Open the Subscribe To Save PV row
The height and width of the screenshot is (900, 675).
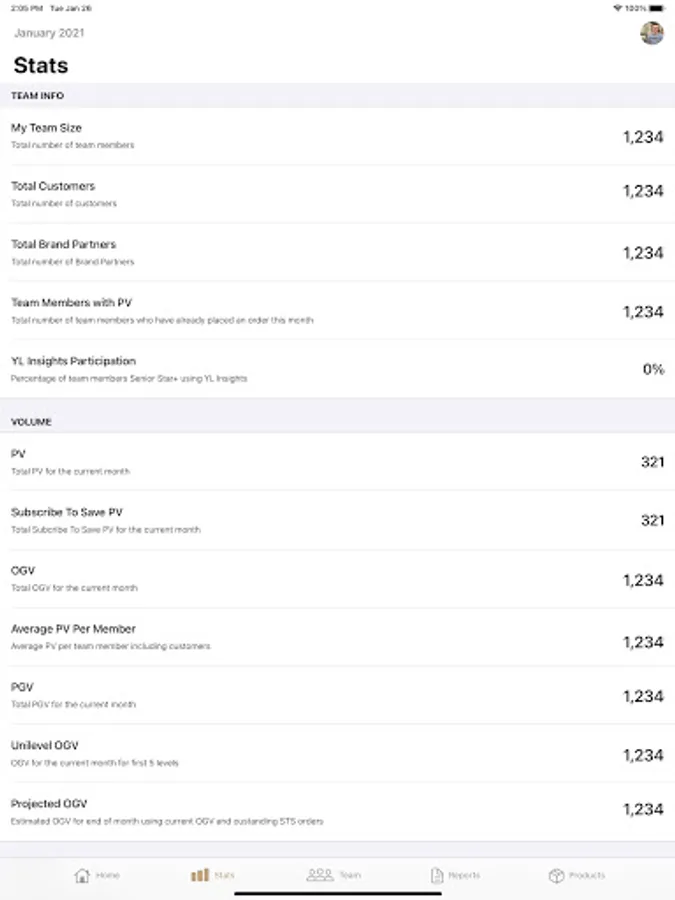pyautogui.click(x=337, y=520)
